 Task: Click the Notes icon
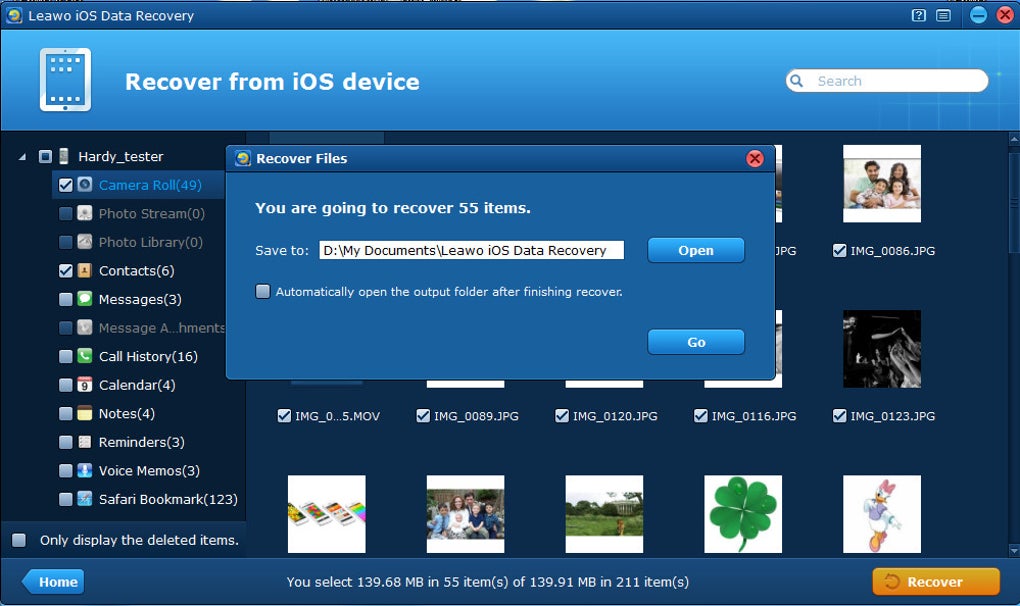point(85,414)
